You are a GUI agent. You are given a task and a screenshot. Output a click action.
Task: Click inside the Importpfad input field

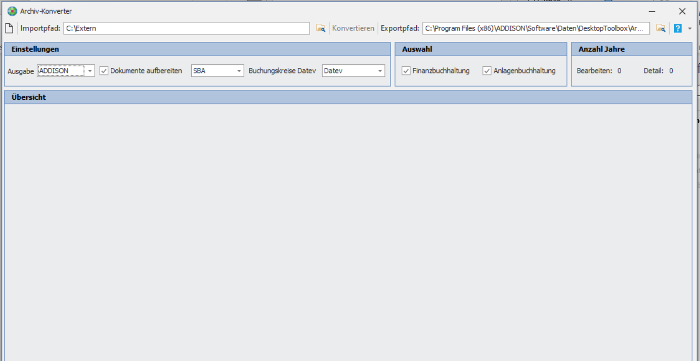(x=186, y=28)
